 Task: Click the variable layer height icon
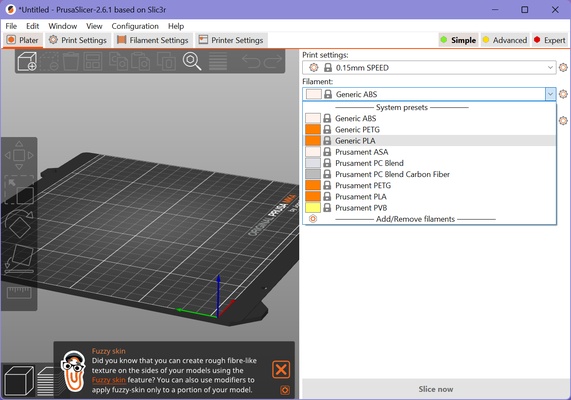218,61
